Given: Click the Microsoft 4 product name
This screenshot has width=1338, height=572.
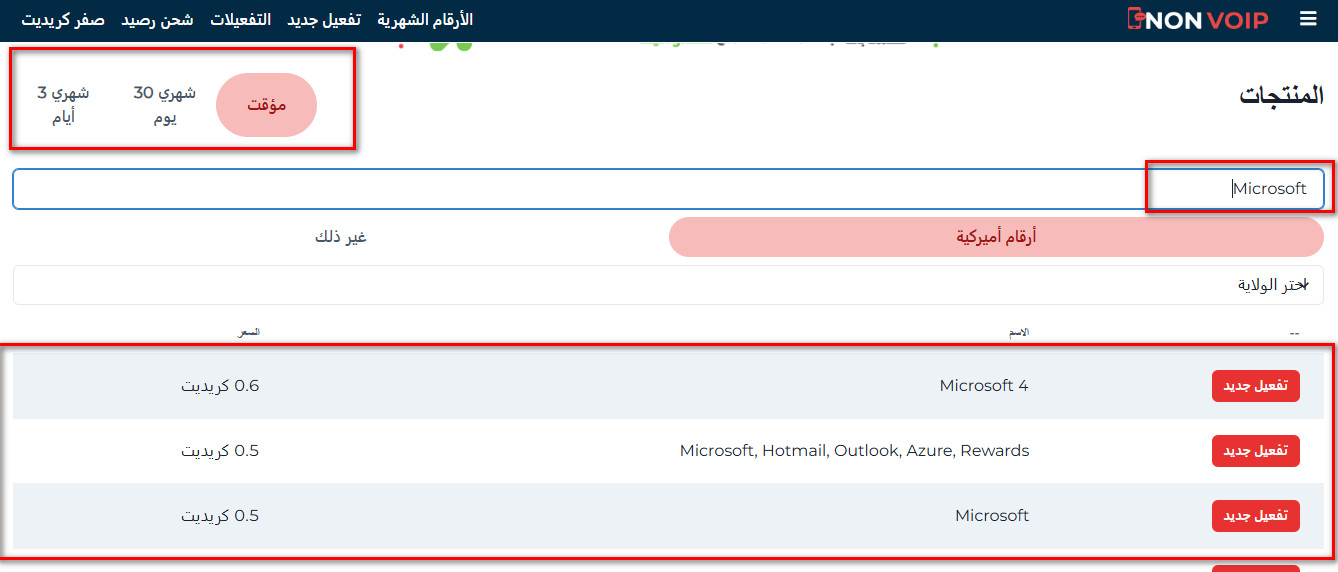Looking at the screenshot, I should point(984,386).
